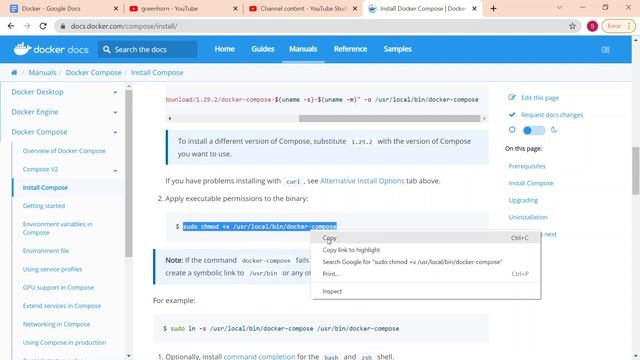Close the greenhorn - YouTube tab
The height and width of the screenshot is (360, 640).
click(x=235, y=8)
